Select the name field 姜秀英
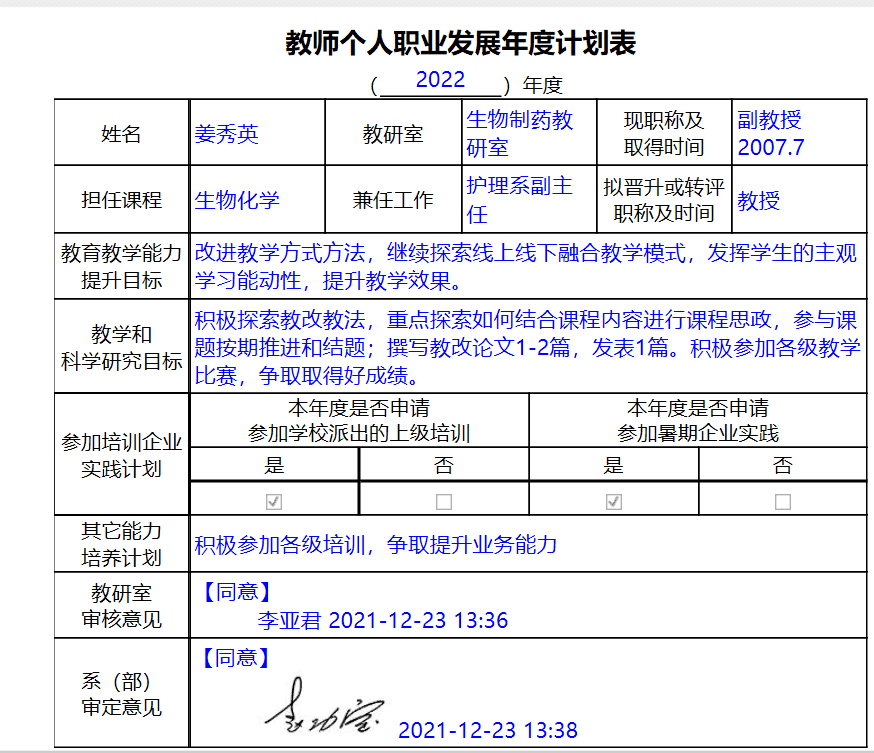This screenshot has width=874, height=753. [227, 134]
